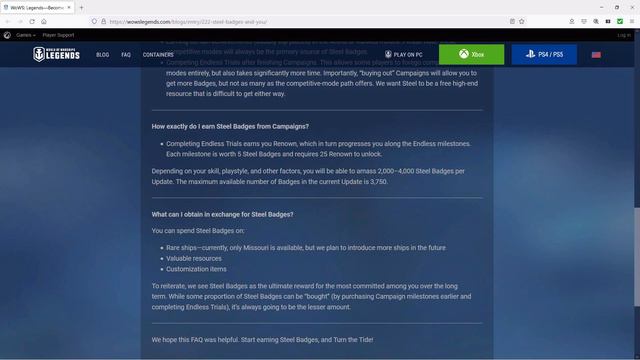The height and width of the screenshot is (360, 640).
Task: Close the WoWS Legends tab
Action: pos(69,7)
